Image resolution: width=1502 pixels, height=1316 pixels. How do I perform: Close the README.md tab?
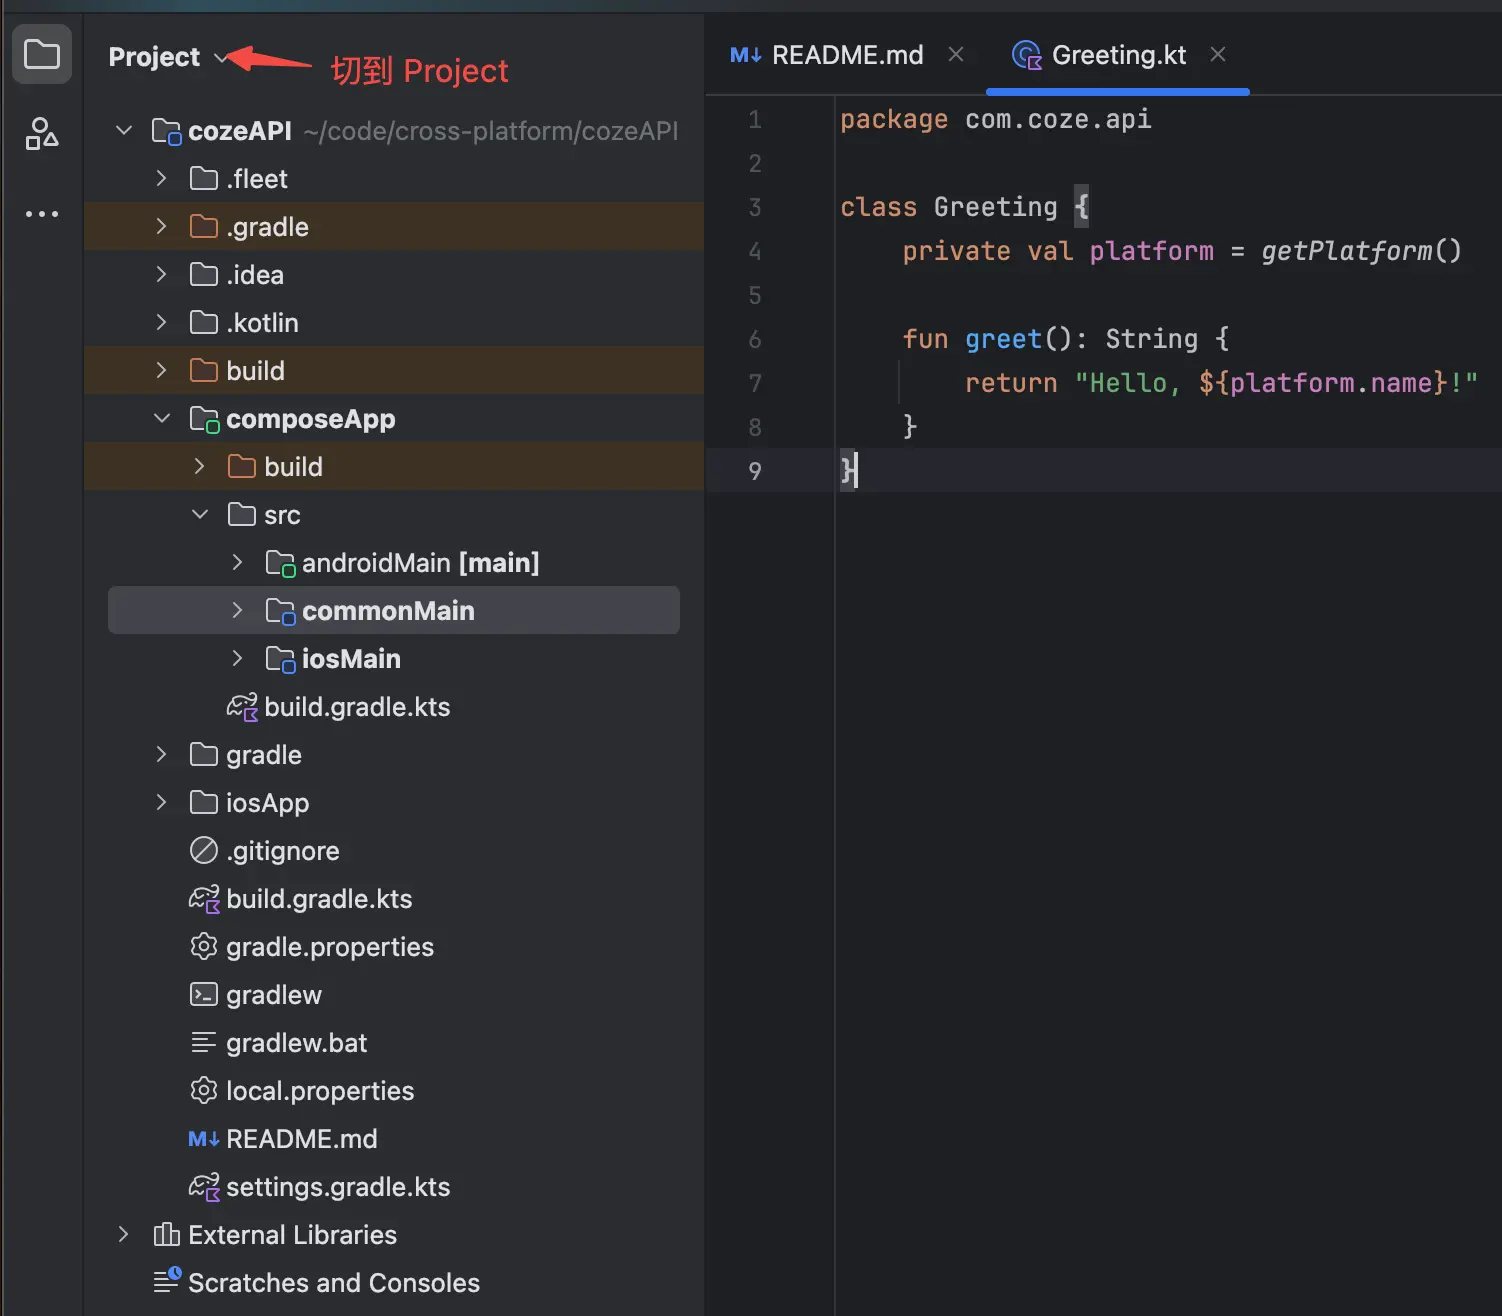pyautogui.click(x=956, y=55)
